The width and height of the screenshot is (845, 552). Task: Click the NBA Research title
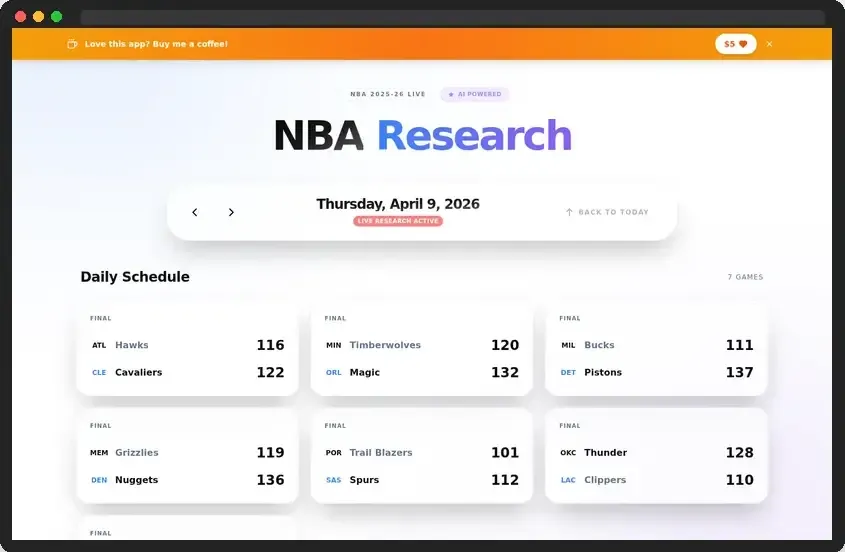422,135
